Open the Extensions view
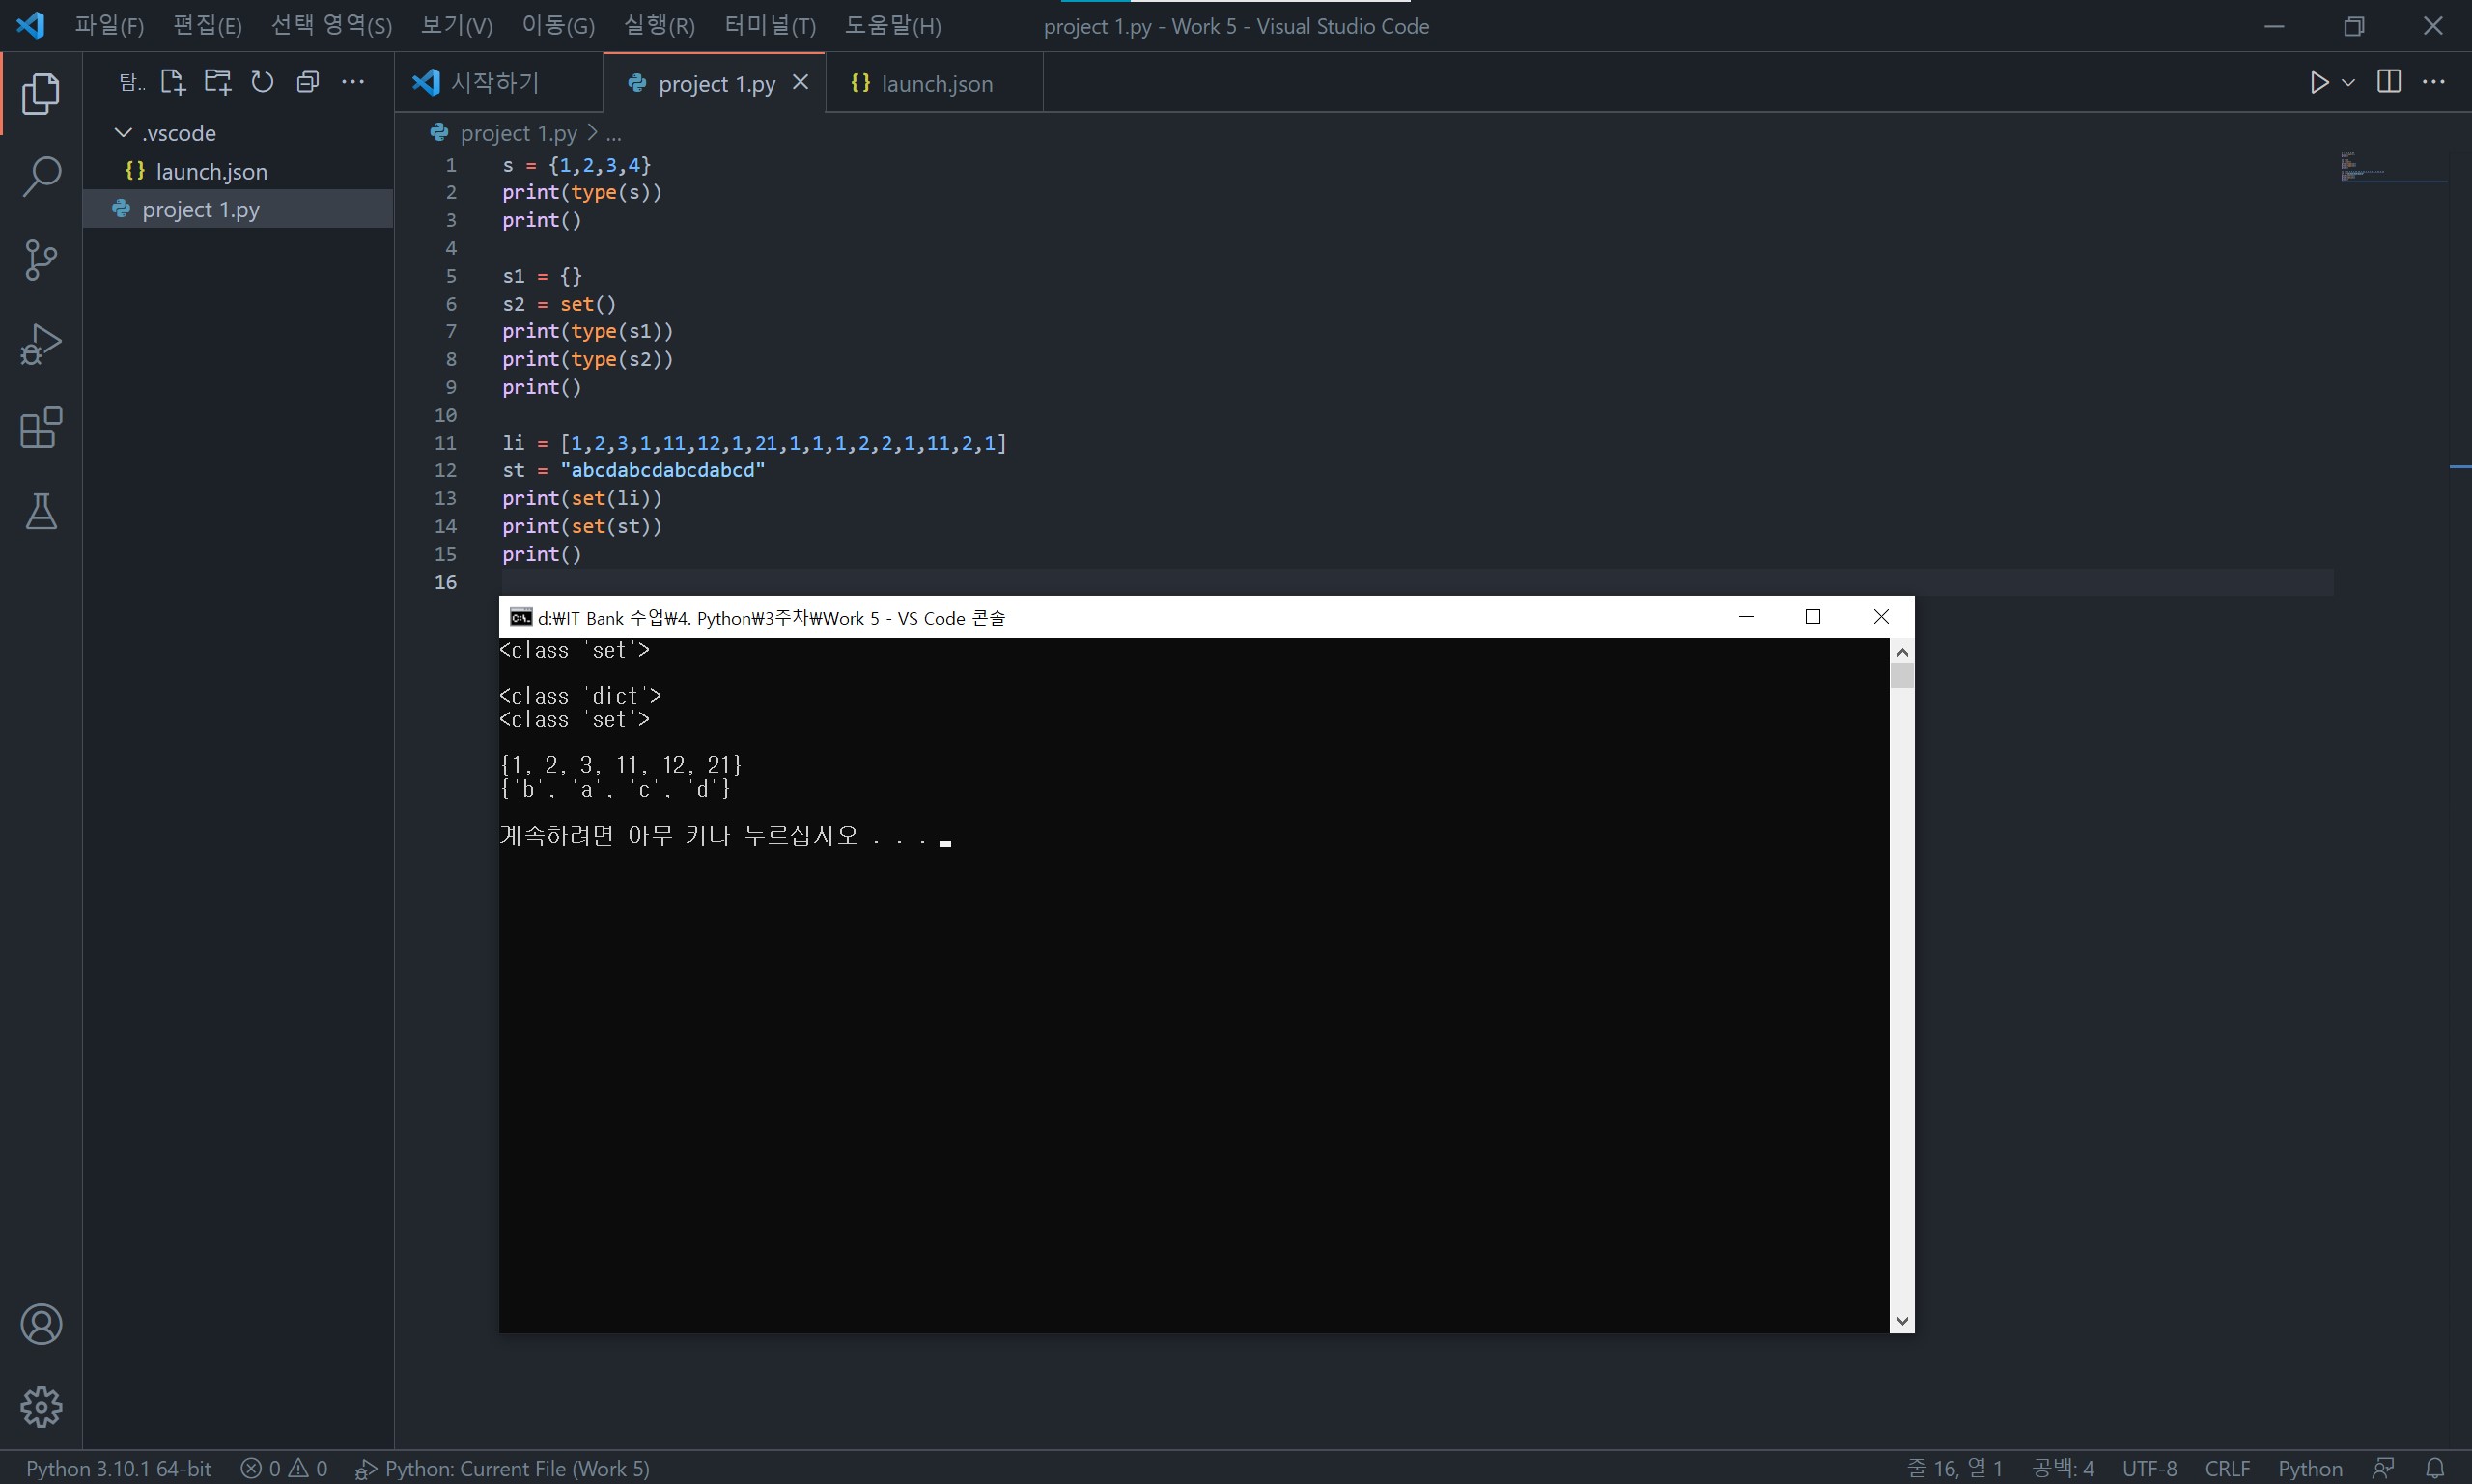Image resolution: width=2472 pixels, height=1484 pixels. (41, 428)
